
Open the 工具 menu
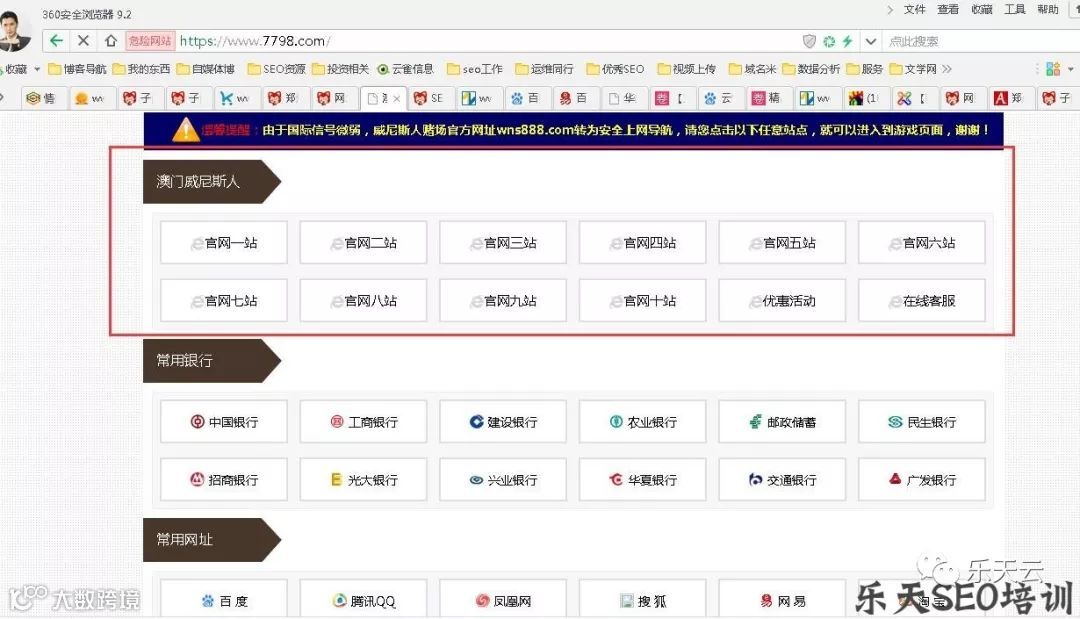pyautogui.click(x=1015, y=10)
